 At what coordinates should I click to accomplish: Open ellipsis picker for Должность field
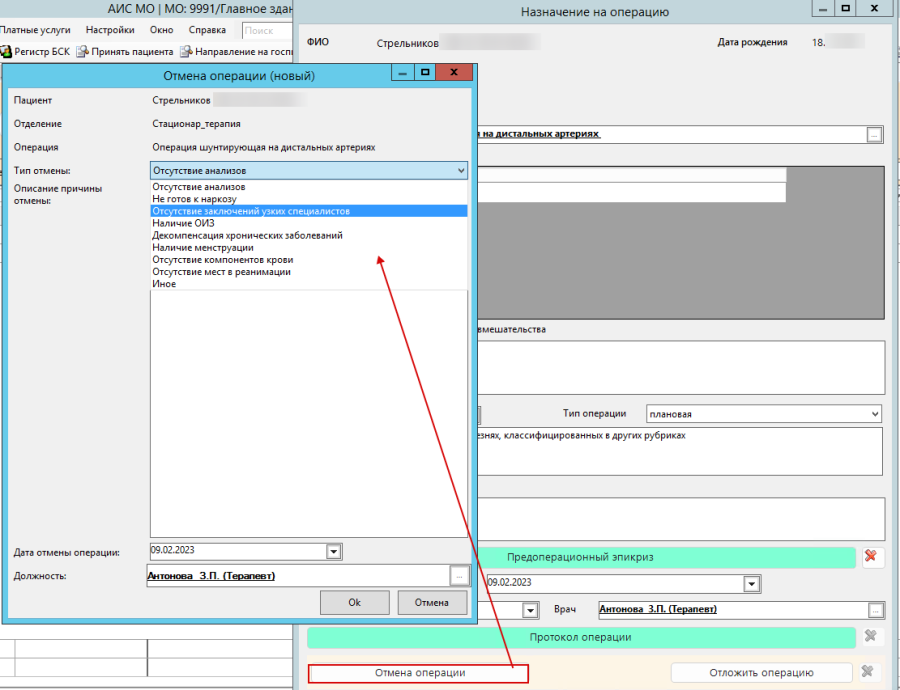pyautogui.click(x=459, y=576)
